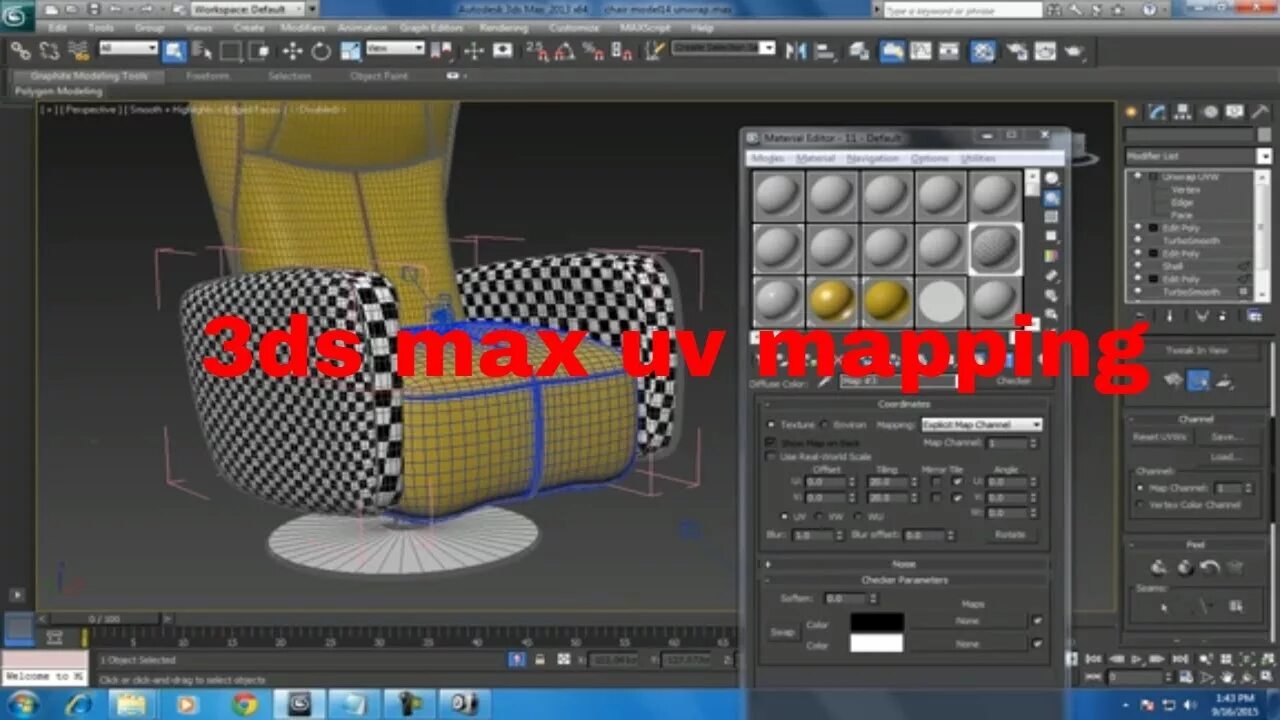Viewport: 1280px width, 720px height.
Task: Open the Modify panel tab icon
Action: tap(1157, 112)
